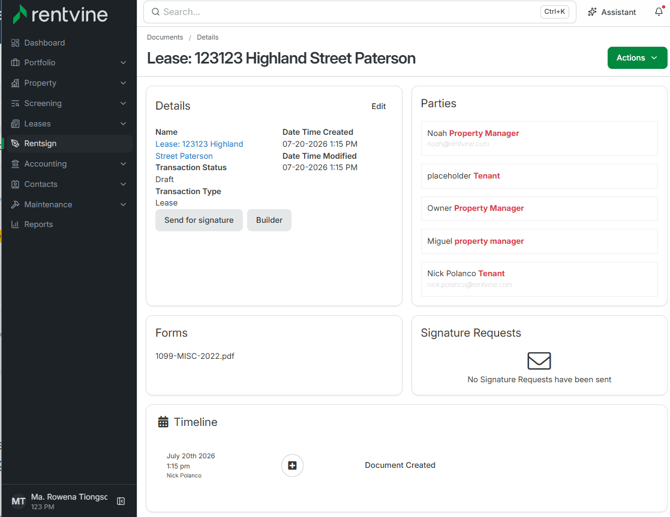Select Nick Polanco Tenant party
The height and width of the screenshot is (517, 670).
click(539, 279)
